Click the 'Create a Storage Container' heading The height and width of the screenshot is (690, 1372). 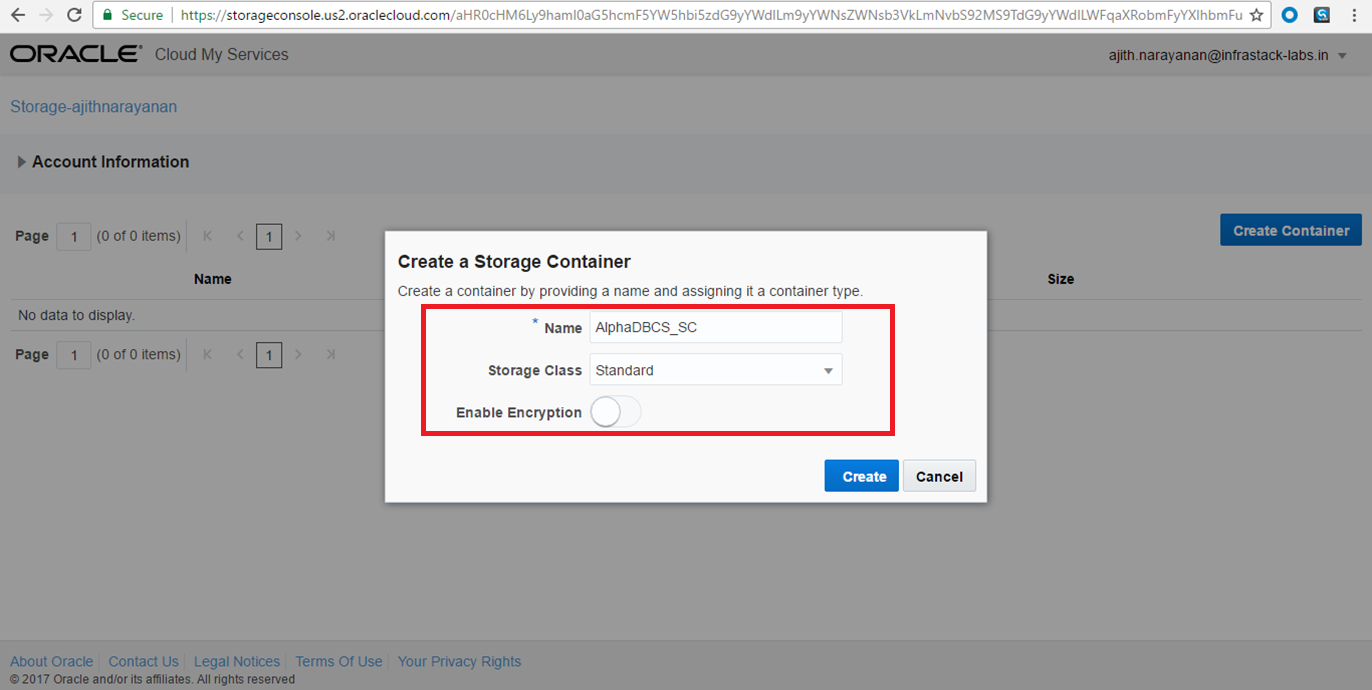pos(514,262)
